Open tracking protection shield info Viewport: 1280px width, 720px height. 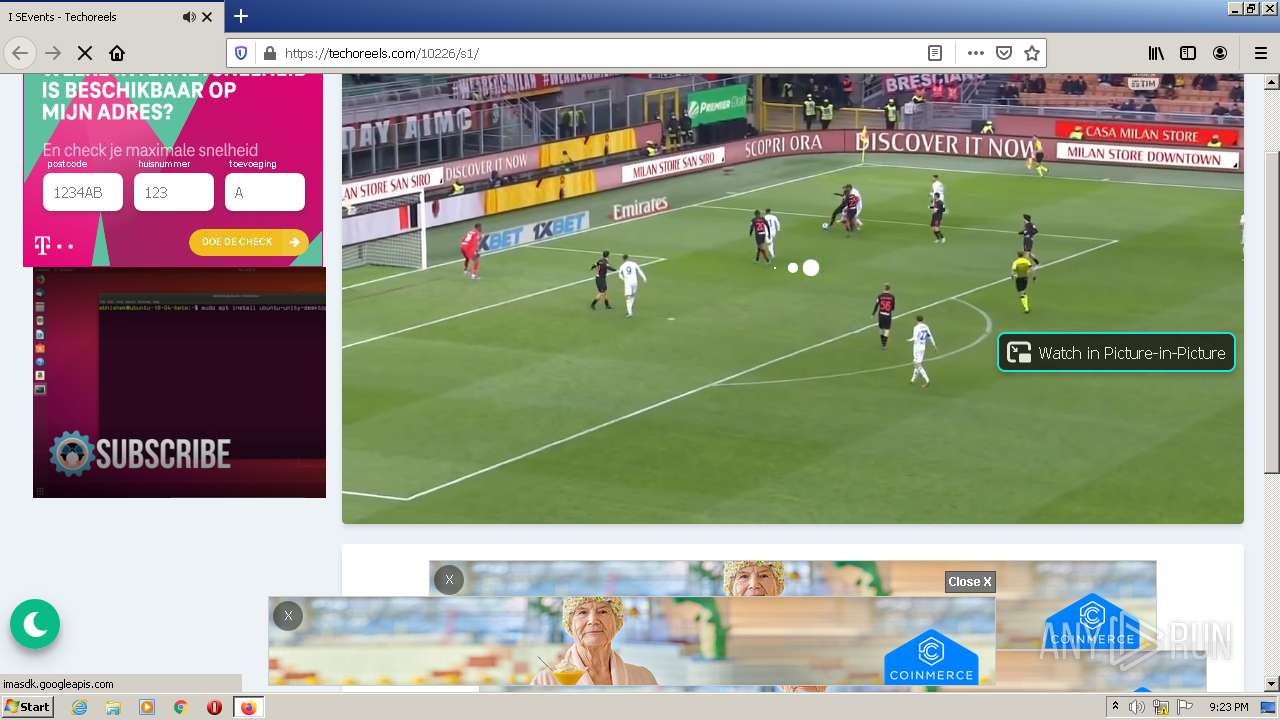(x=241, y=53)
